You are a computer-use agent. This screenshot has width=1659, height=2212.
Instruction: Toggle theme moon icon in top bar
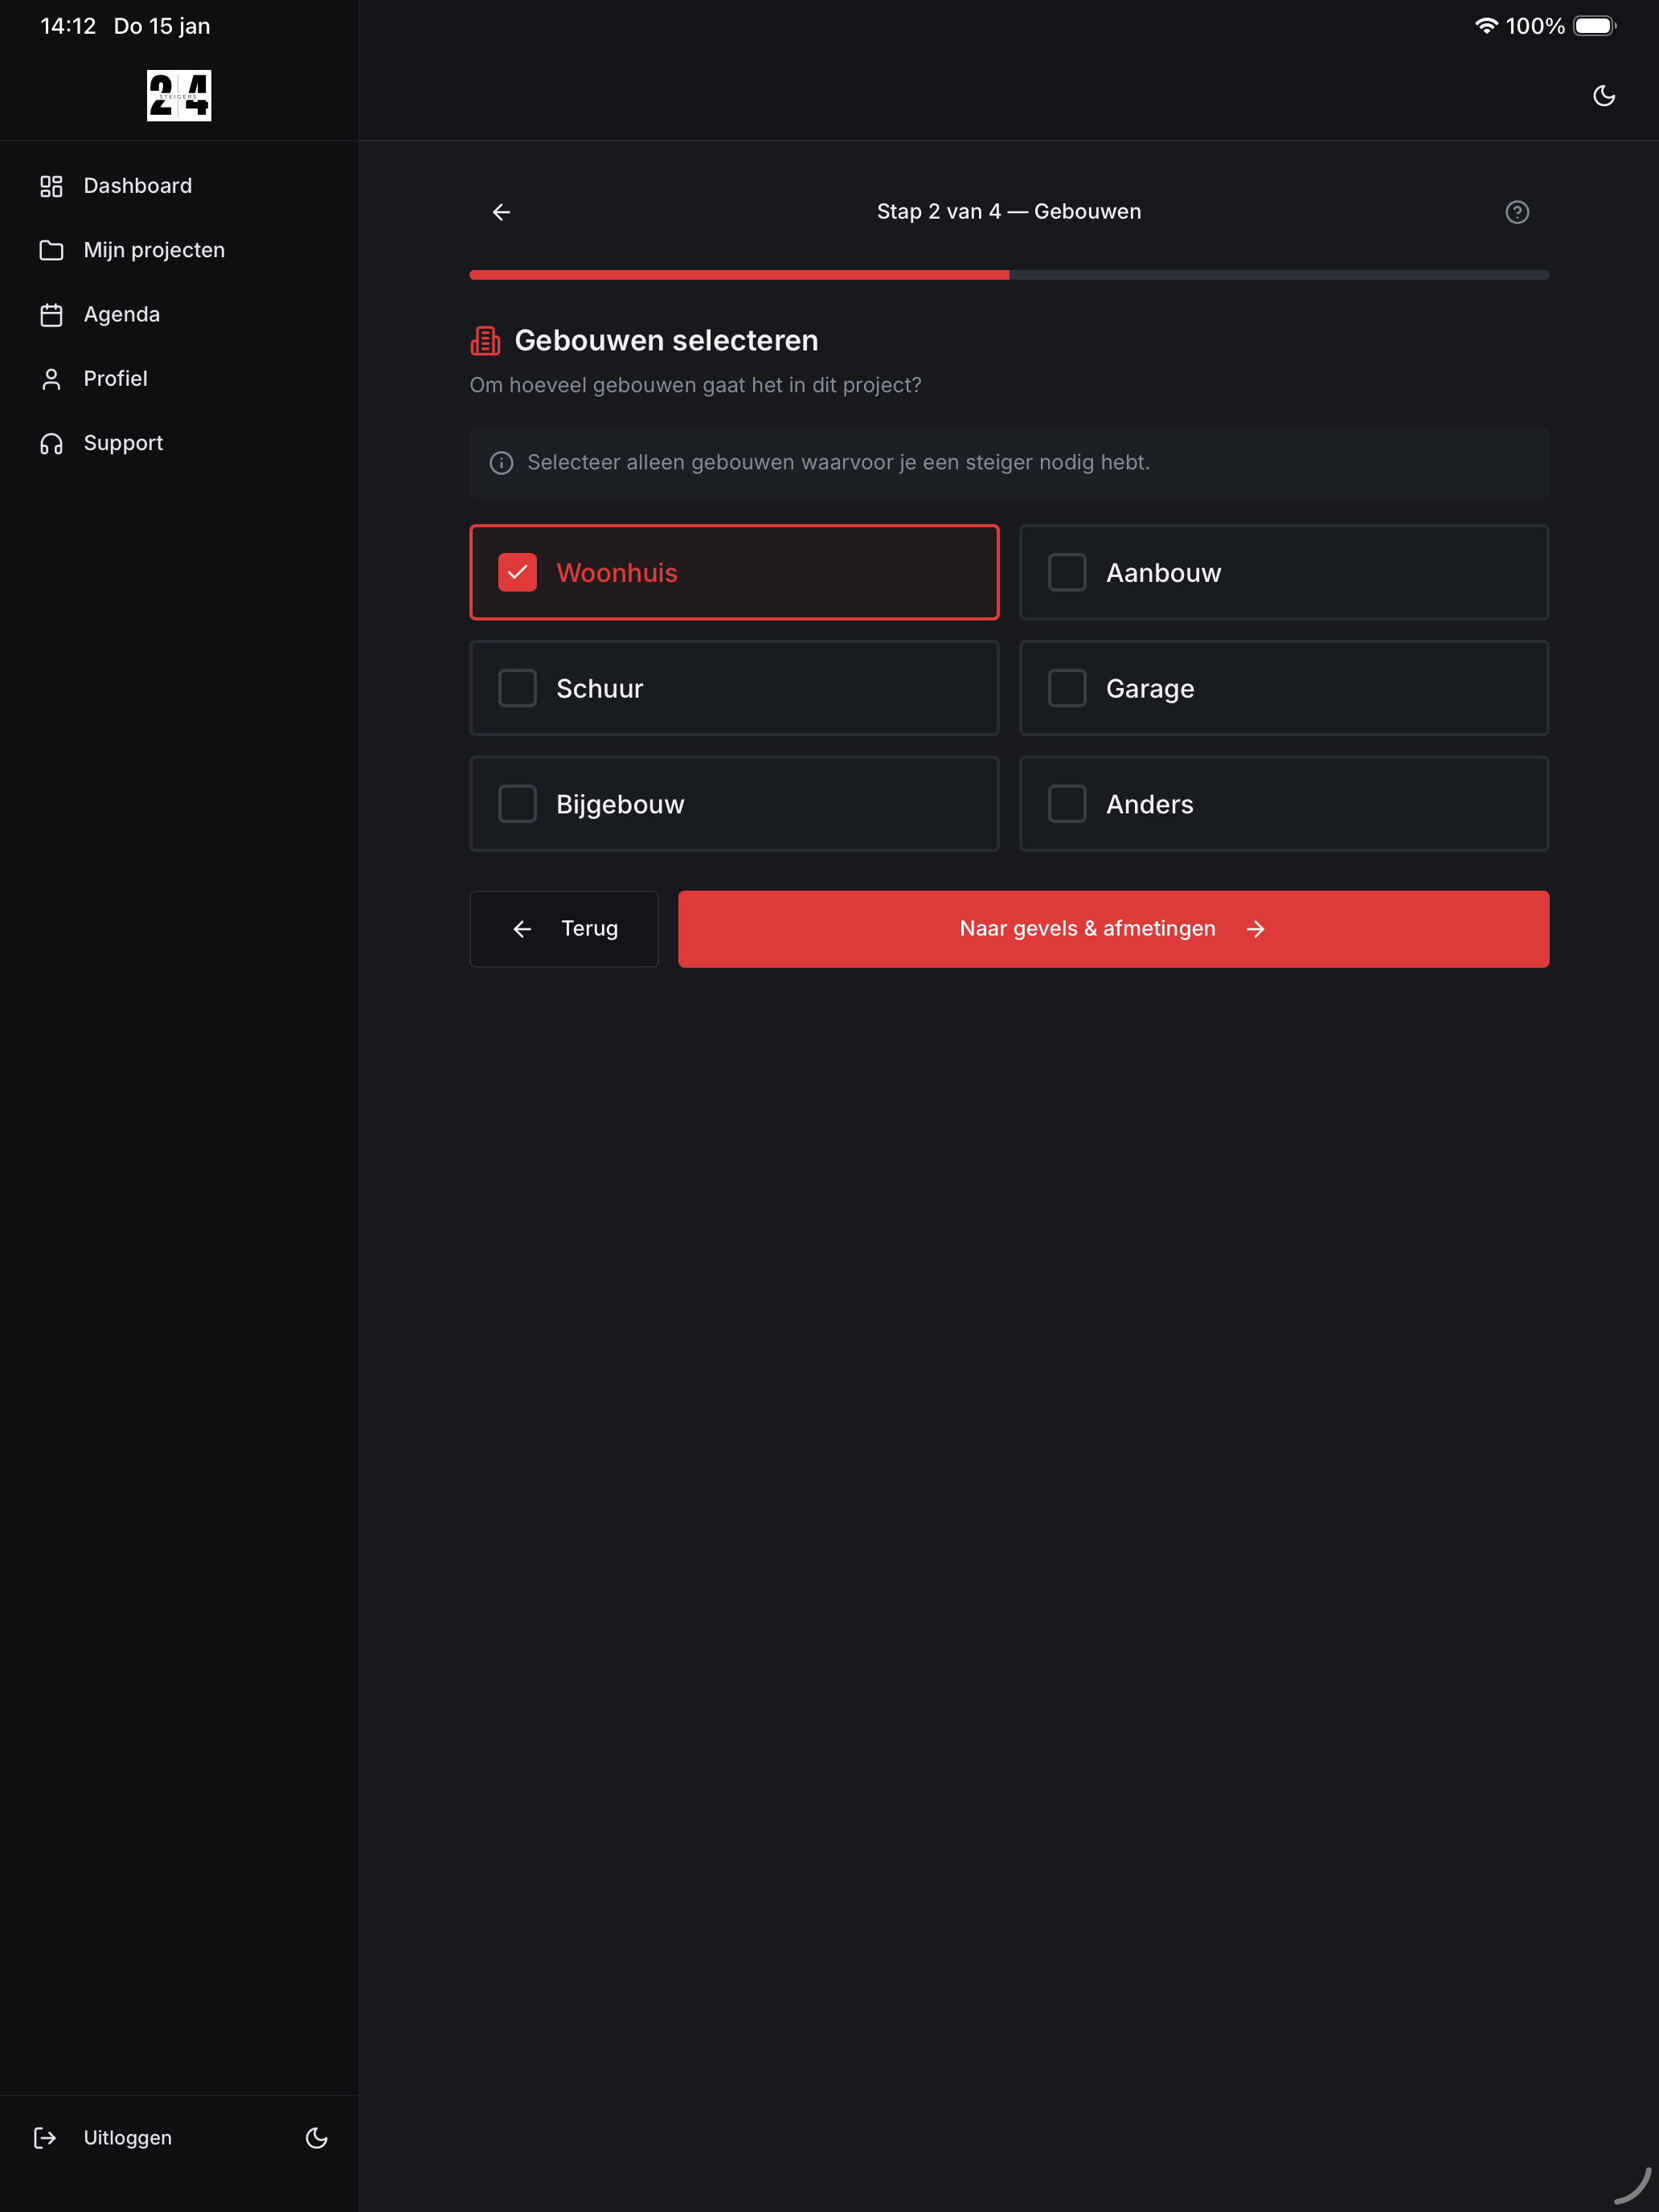click(1604, 96)
